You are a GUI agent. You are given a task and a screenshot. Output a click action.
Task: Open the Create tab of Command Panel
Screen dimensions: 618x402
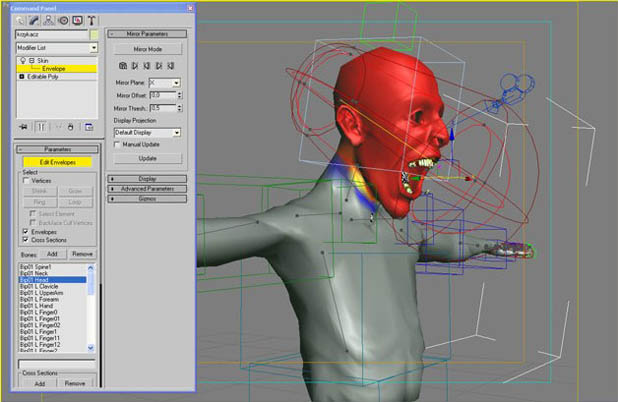[20, 20]
